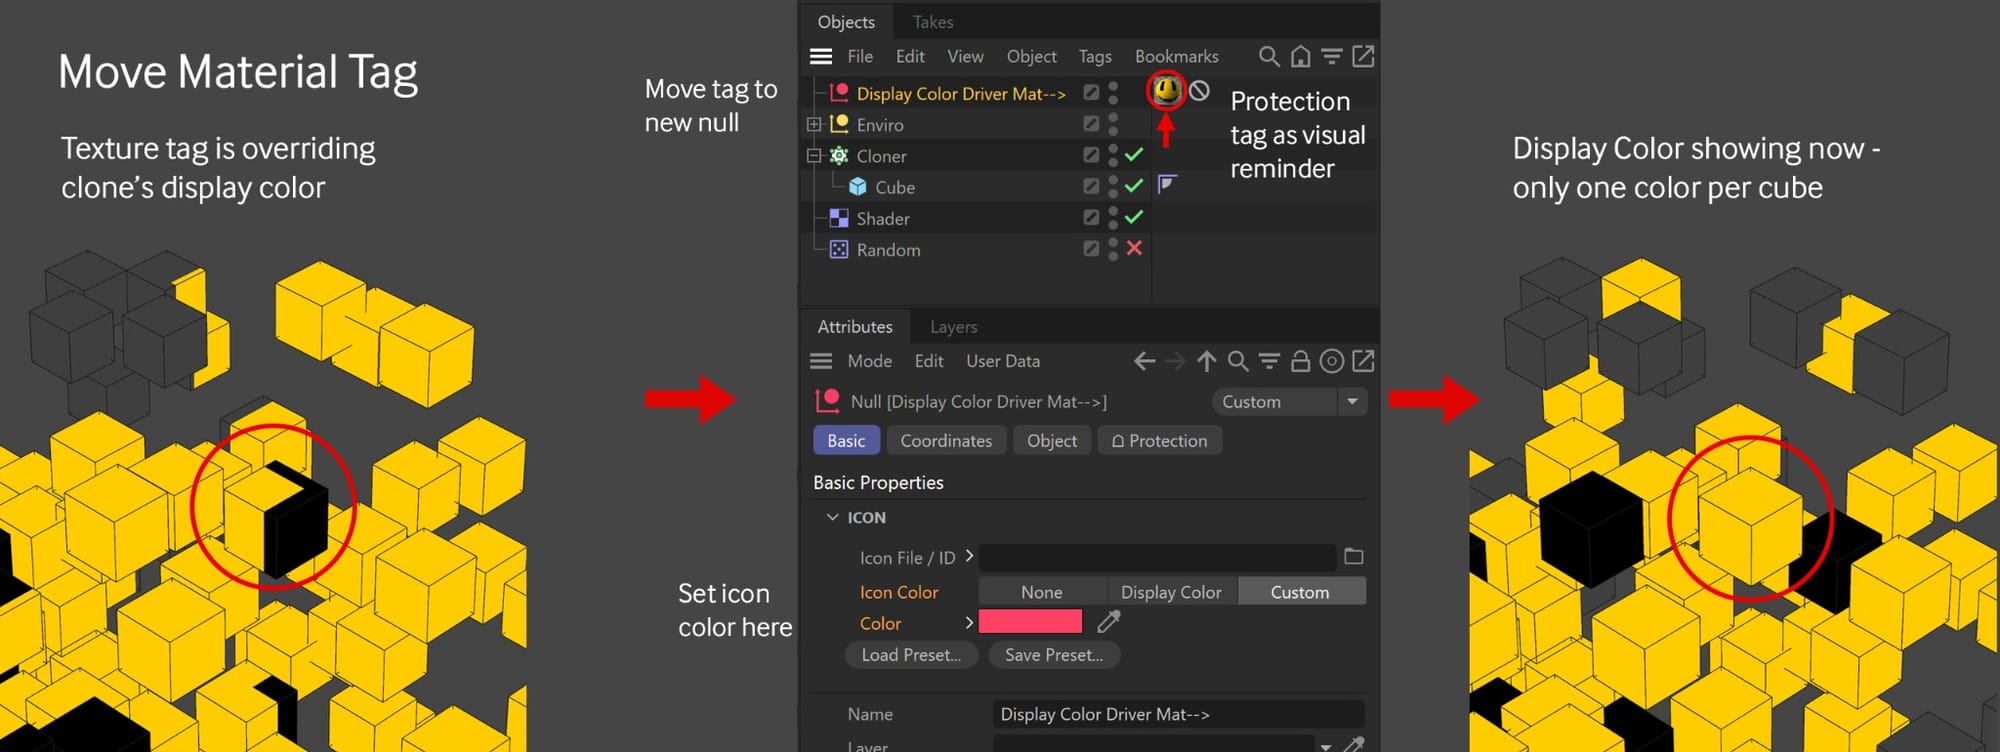2000x752 pixels.
Task: Set Icon Color to Custom
Action: pyautogui.click(x=1300, y=592)
